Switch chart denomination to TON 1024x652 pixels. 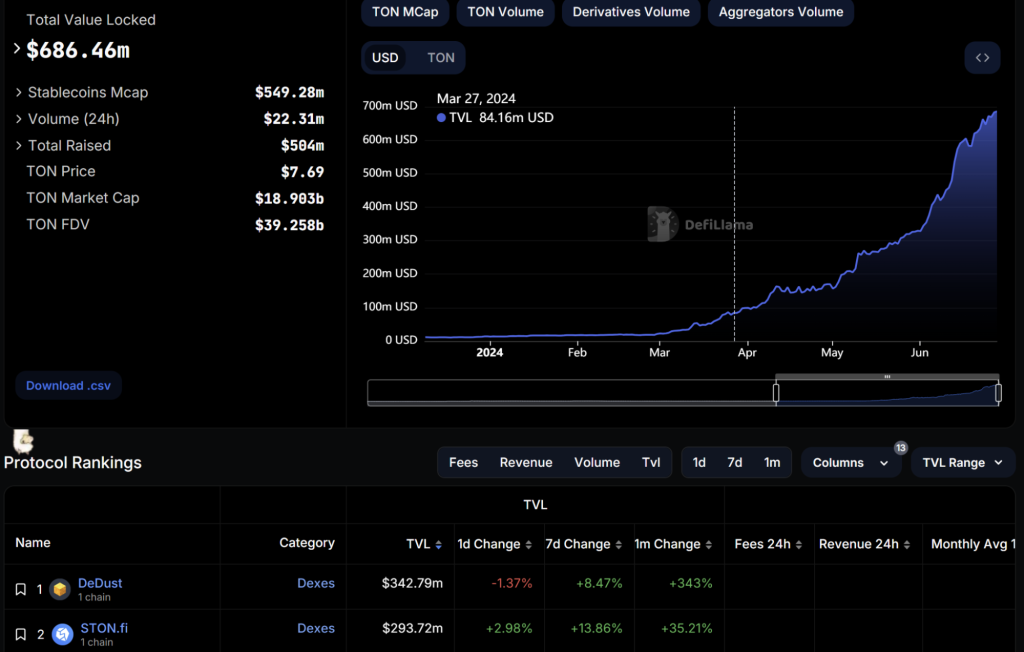click(x=441, y=58)
